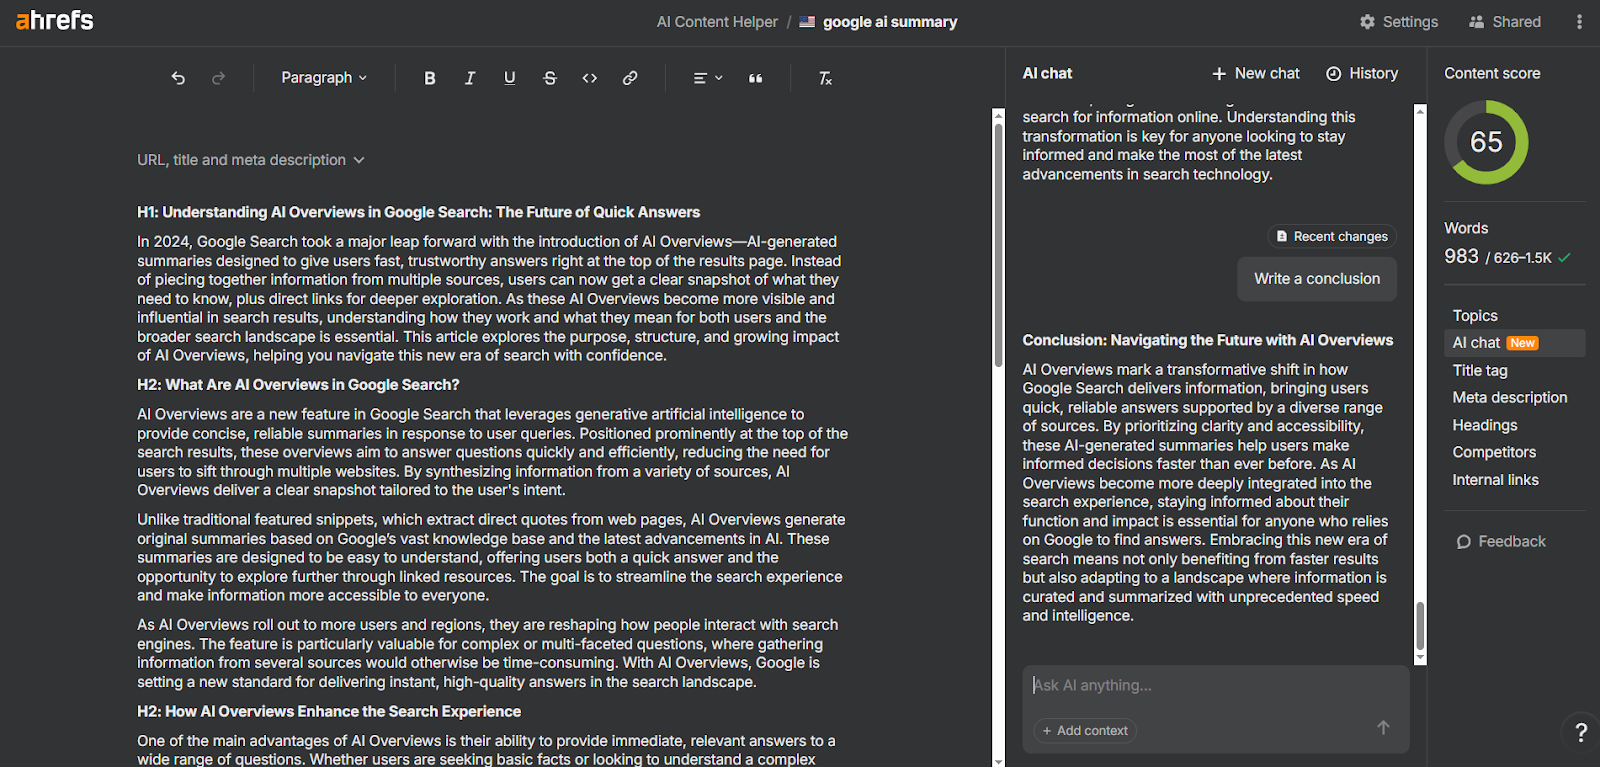
Task: Click the Conclusion: Navigating the Future heading
Action: pos(1207,341)
